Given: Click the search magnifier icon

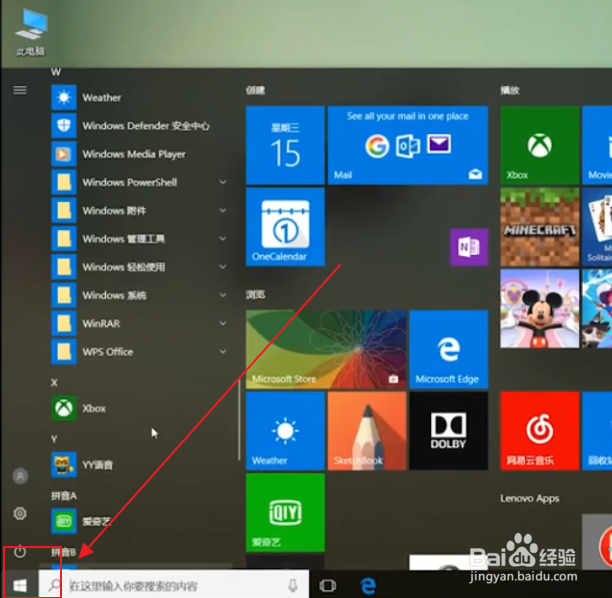Looking at the screenshot, I should pyautogui.click(x=54, y=585).
